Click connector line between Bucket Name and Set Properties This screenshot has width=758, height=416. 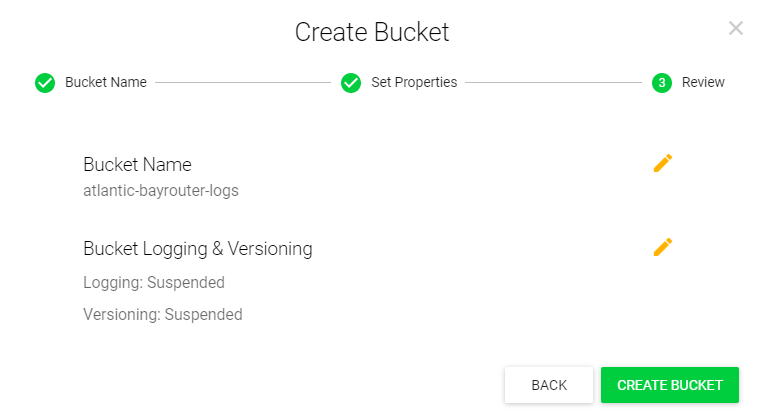(243, 83)
